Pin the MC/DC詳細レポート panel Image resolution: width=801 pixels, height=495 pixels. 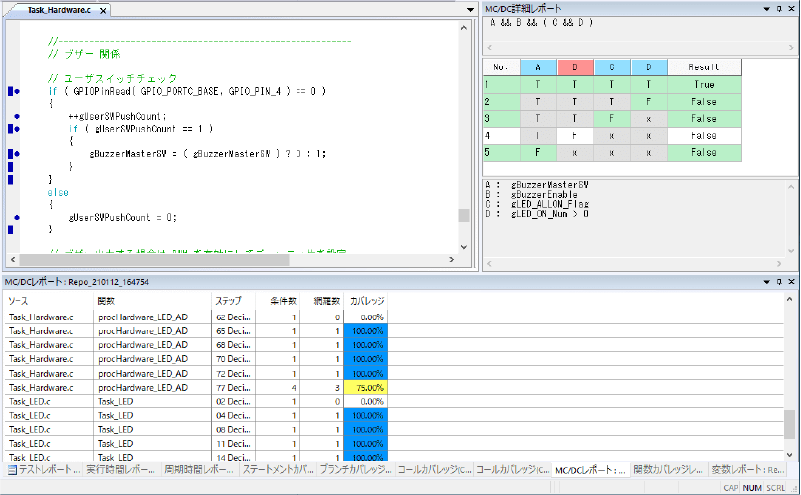778,9
